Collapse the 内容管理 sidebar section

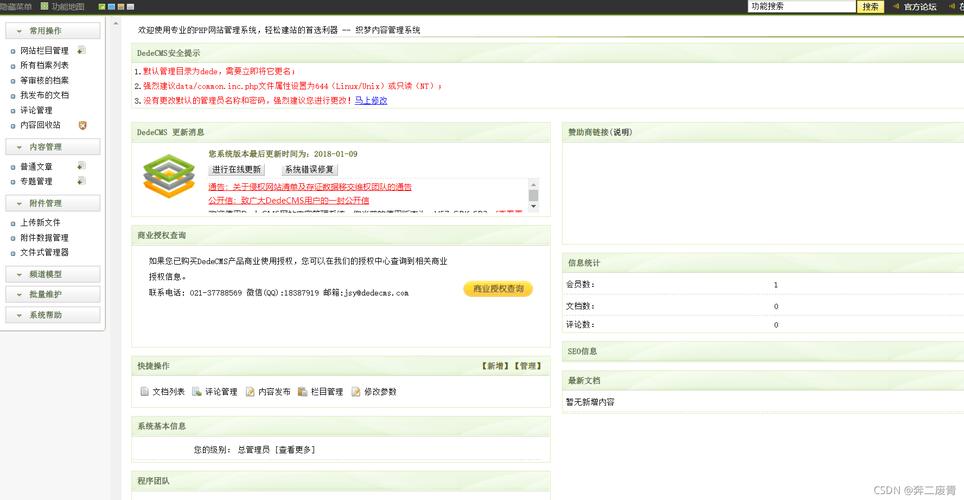(x=52, y=147)
